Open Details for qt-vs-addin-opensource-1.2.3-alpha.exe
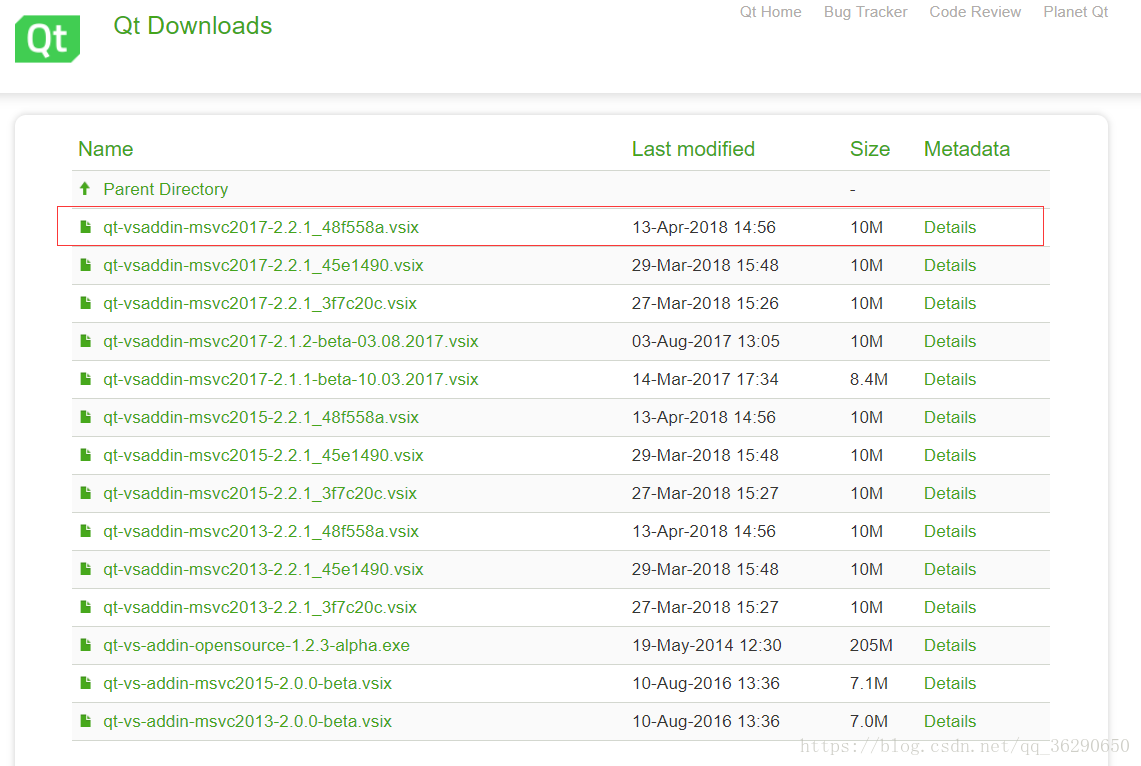1141x766 pixels. point(950,645)
